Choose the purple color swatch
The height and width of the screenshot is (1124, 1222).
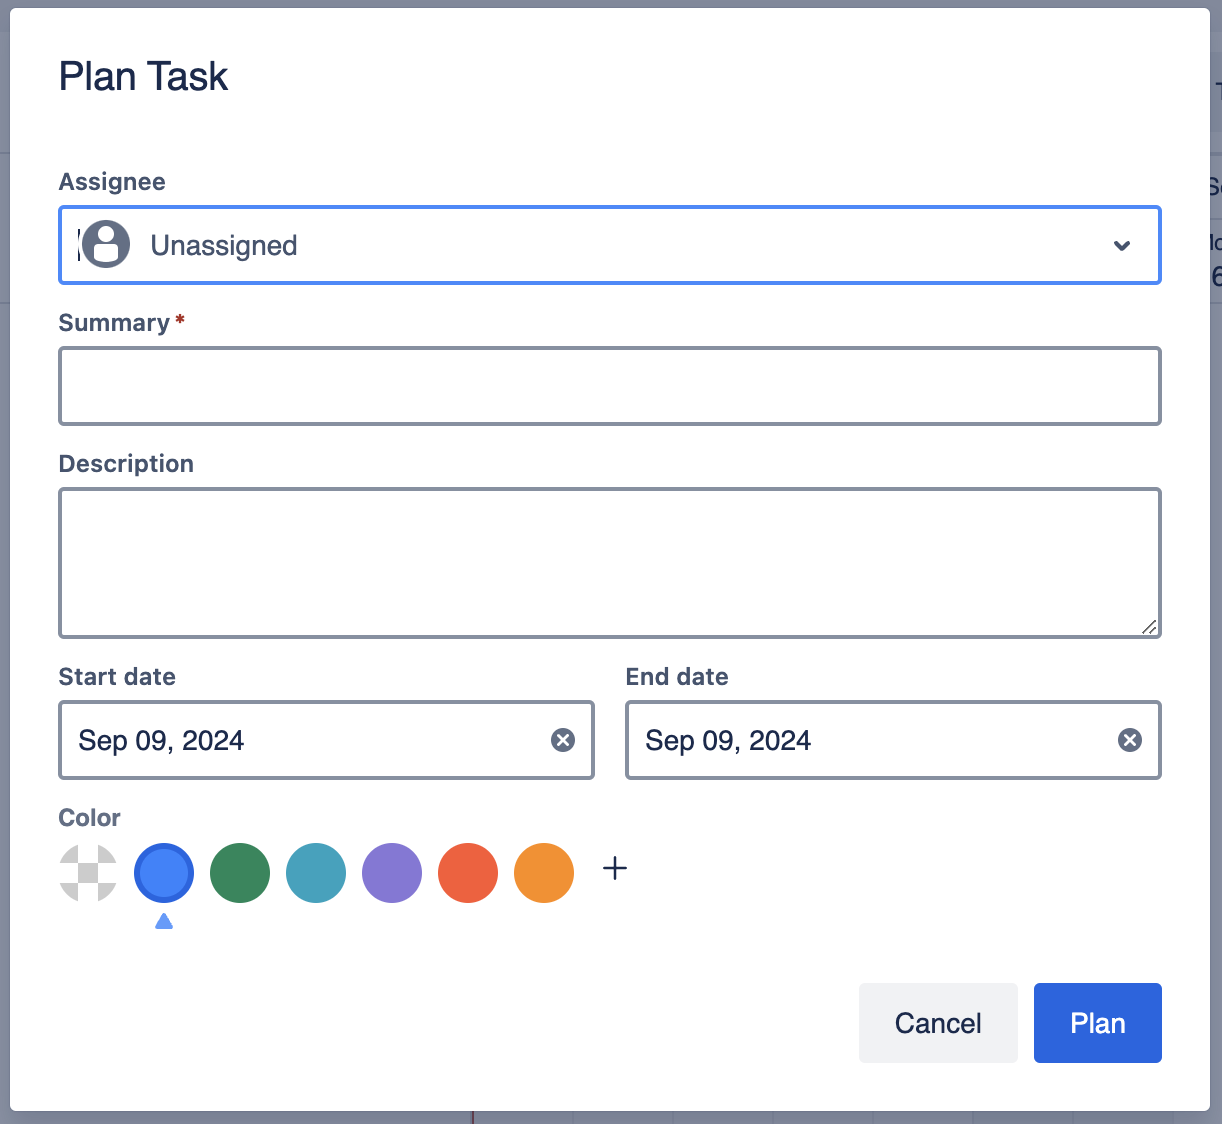tap(392, 873)
